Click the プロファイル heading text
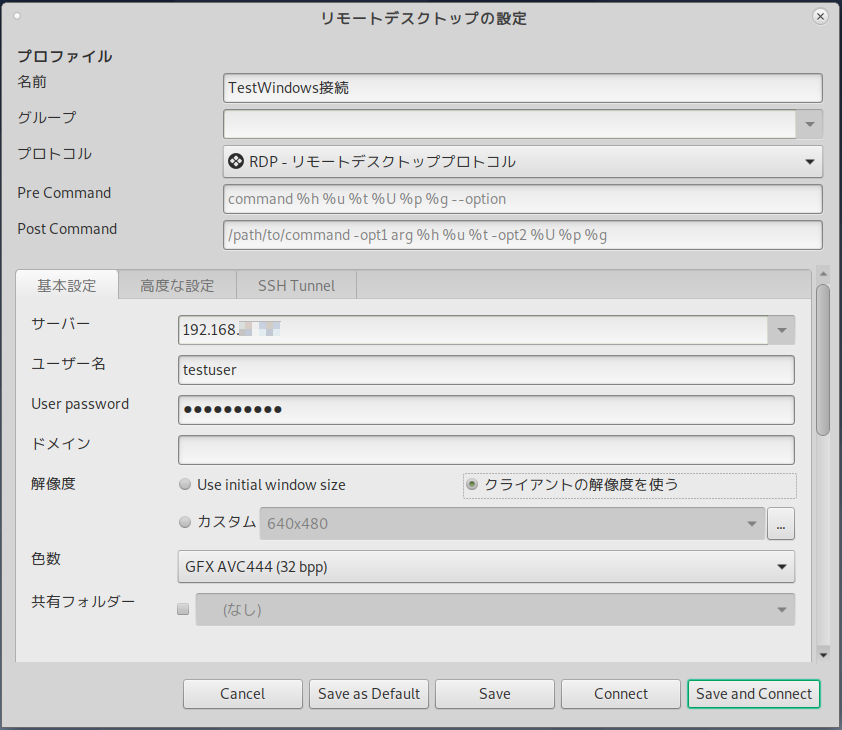Viewport: 842px width, 730px height. point(65,56)
